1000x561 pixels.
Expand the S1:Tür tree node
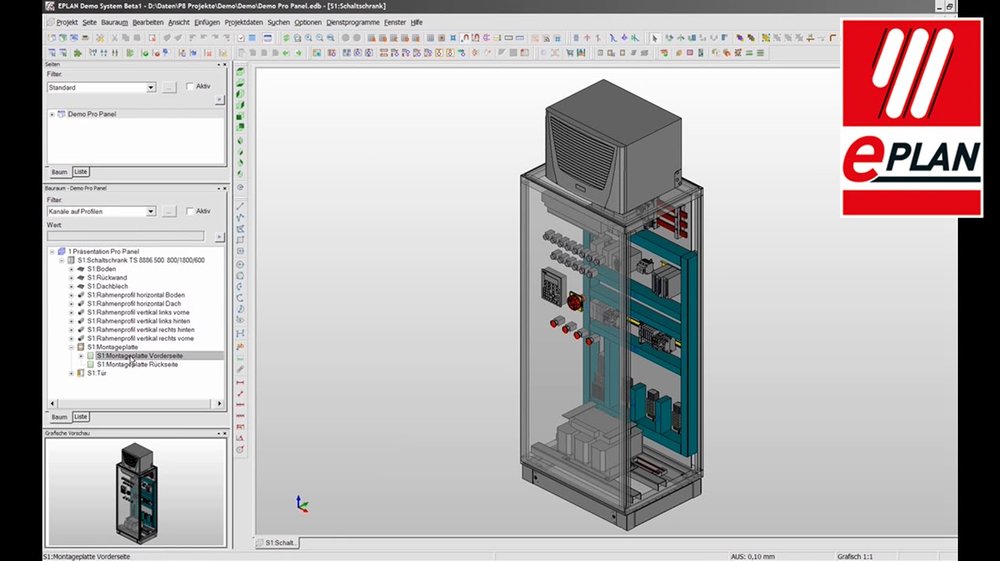tap(71, 373)
